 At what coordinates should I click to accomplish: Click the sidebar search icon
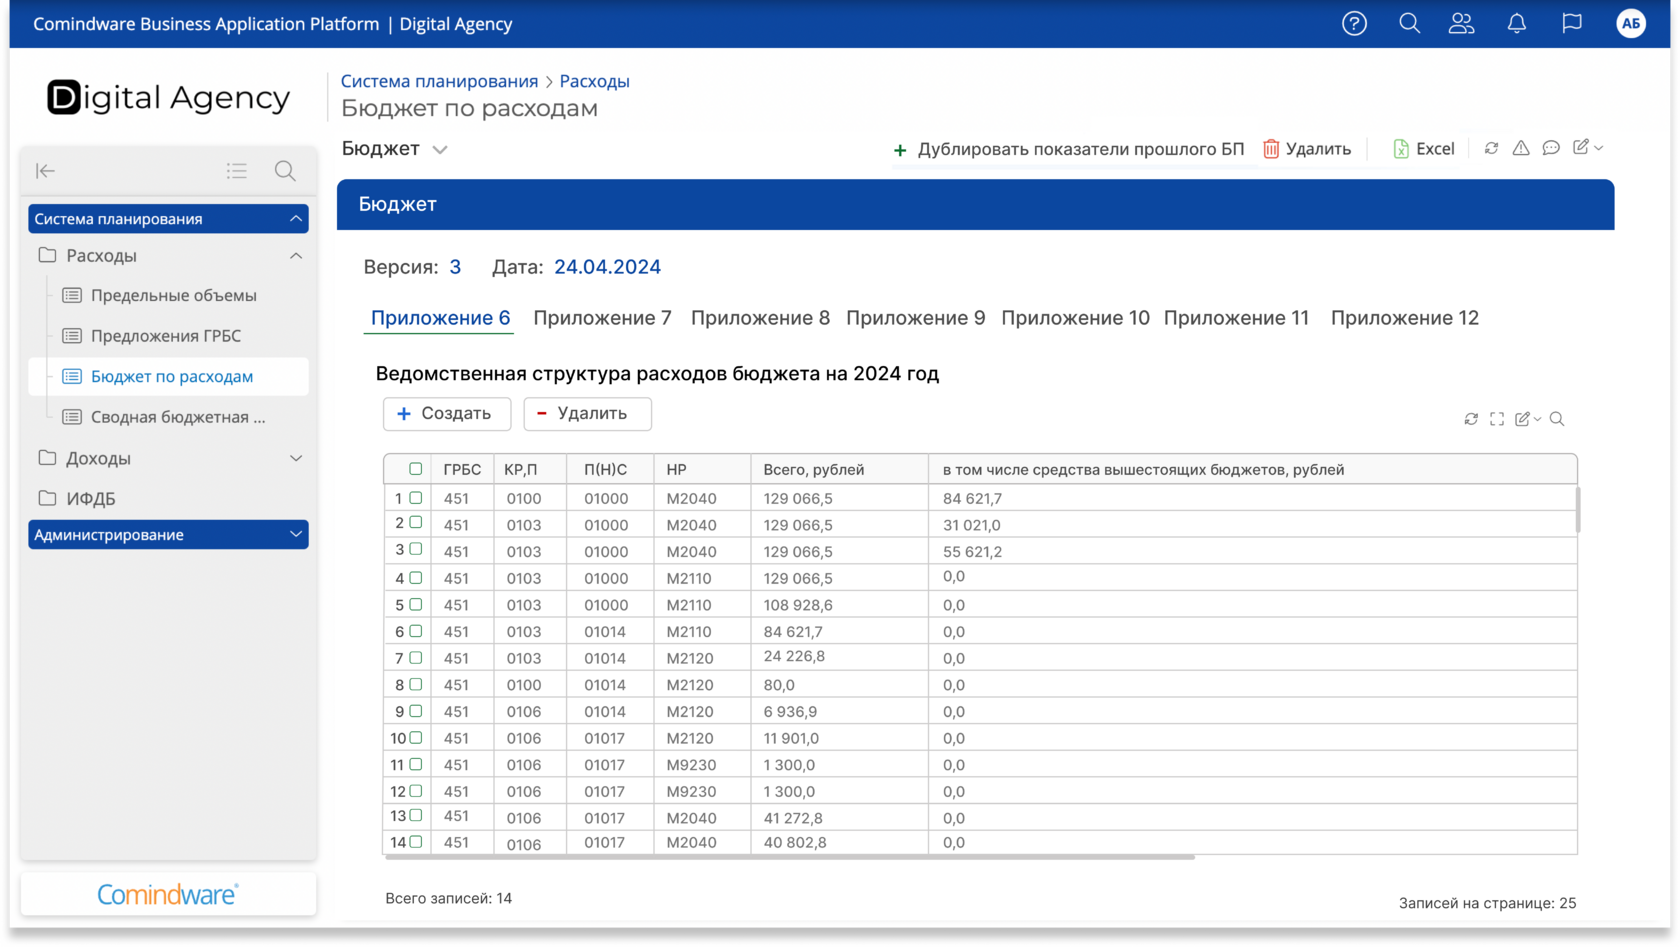[285, 171]
